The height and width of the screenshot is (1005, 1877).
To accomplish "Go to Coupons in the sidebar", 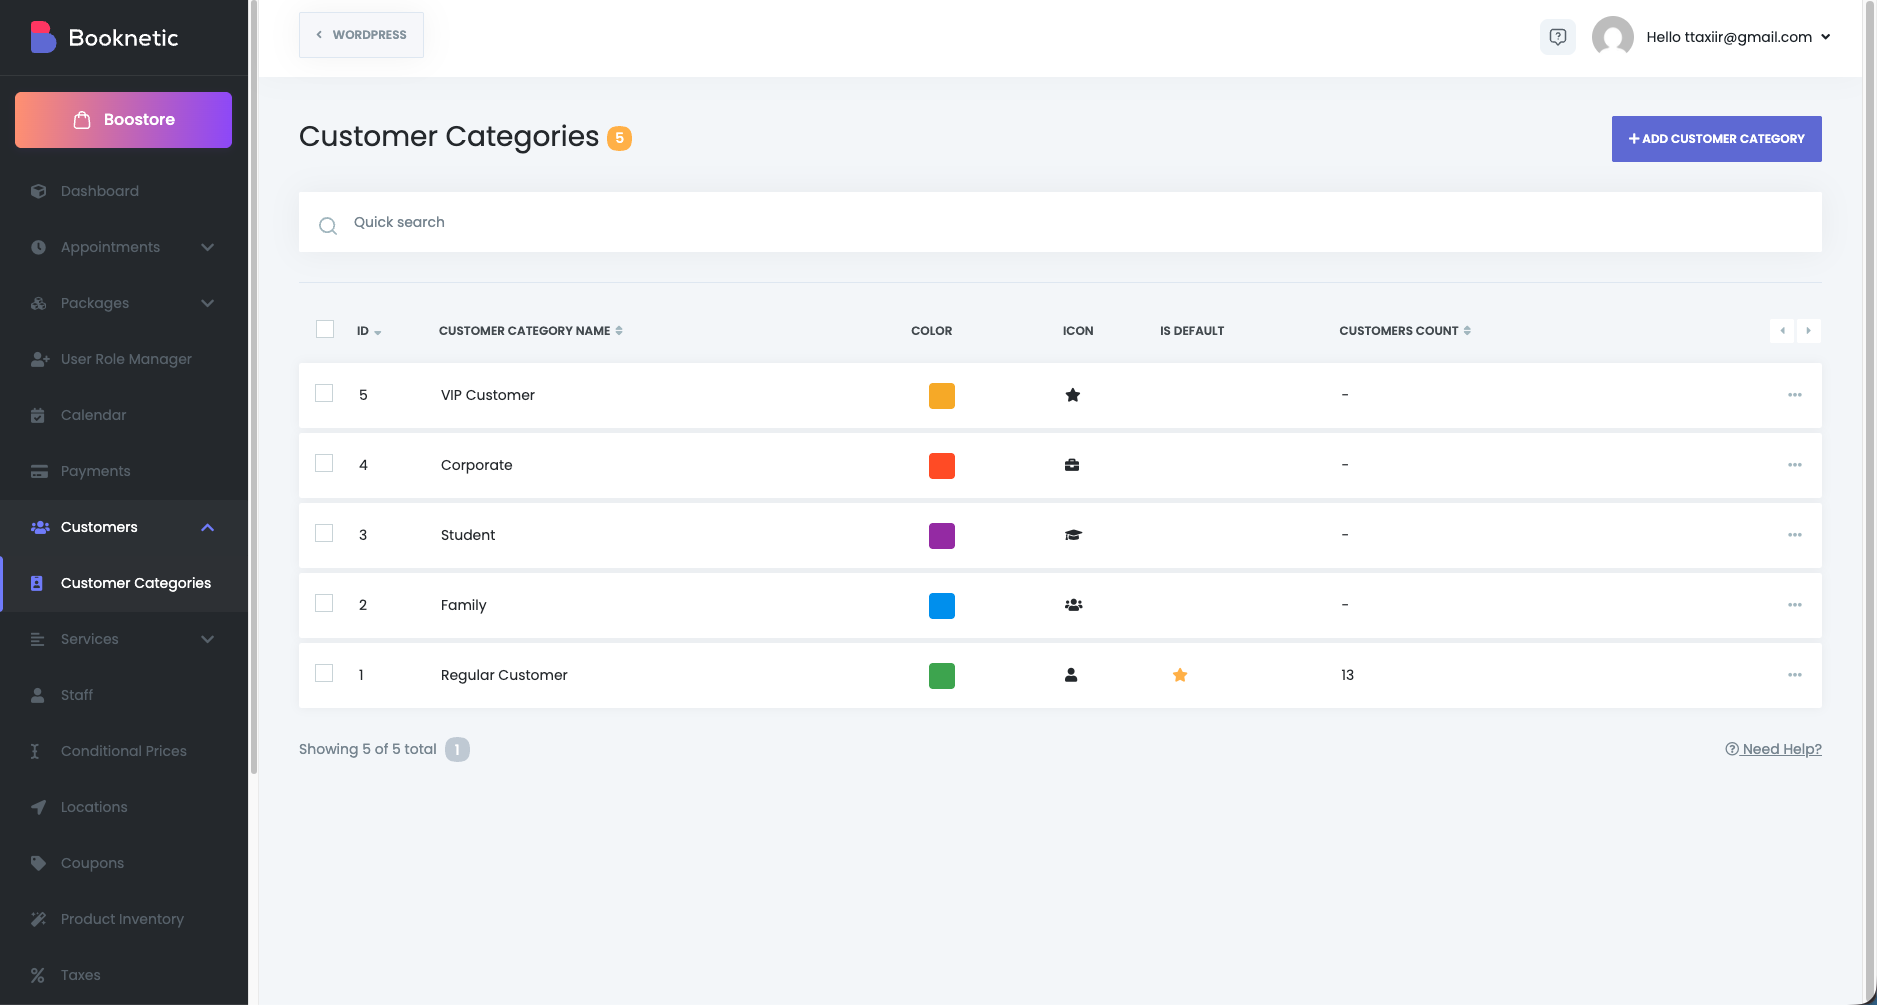I will tap(92, 863).
